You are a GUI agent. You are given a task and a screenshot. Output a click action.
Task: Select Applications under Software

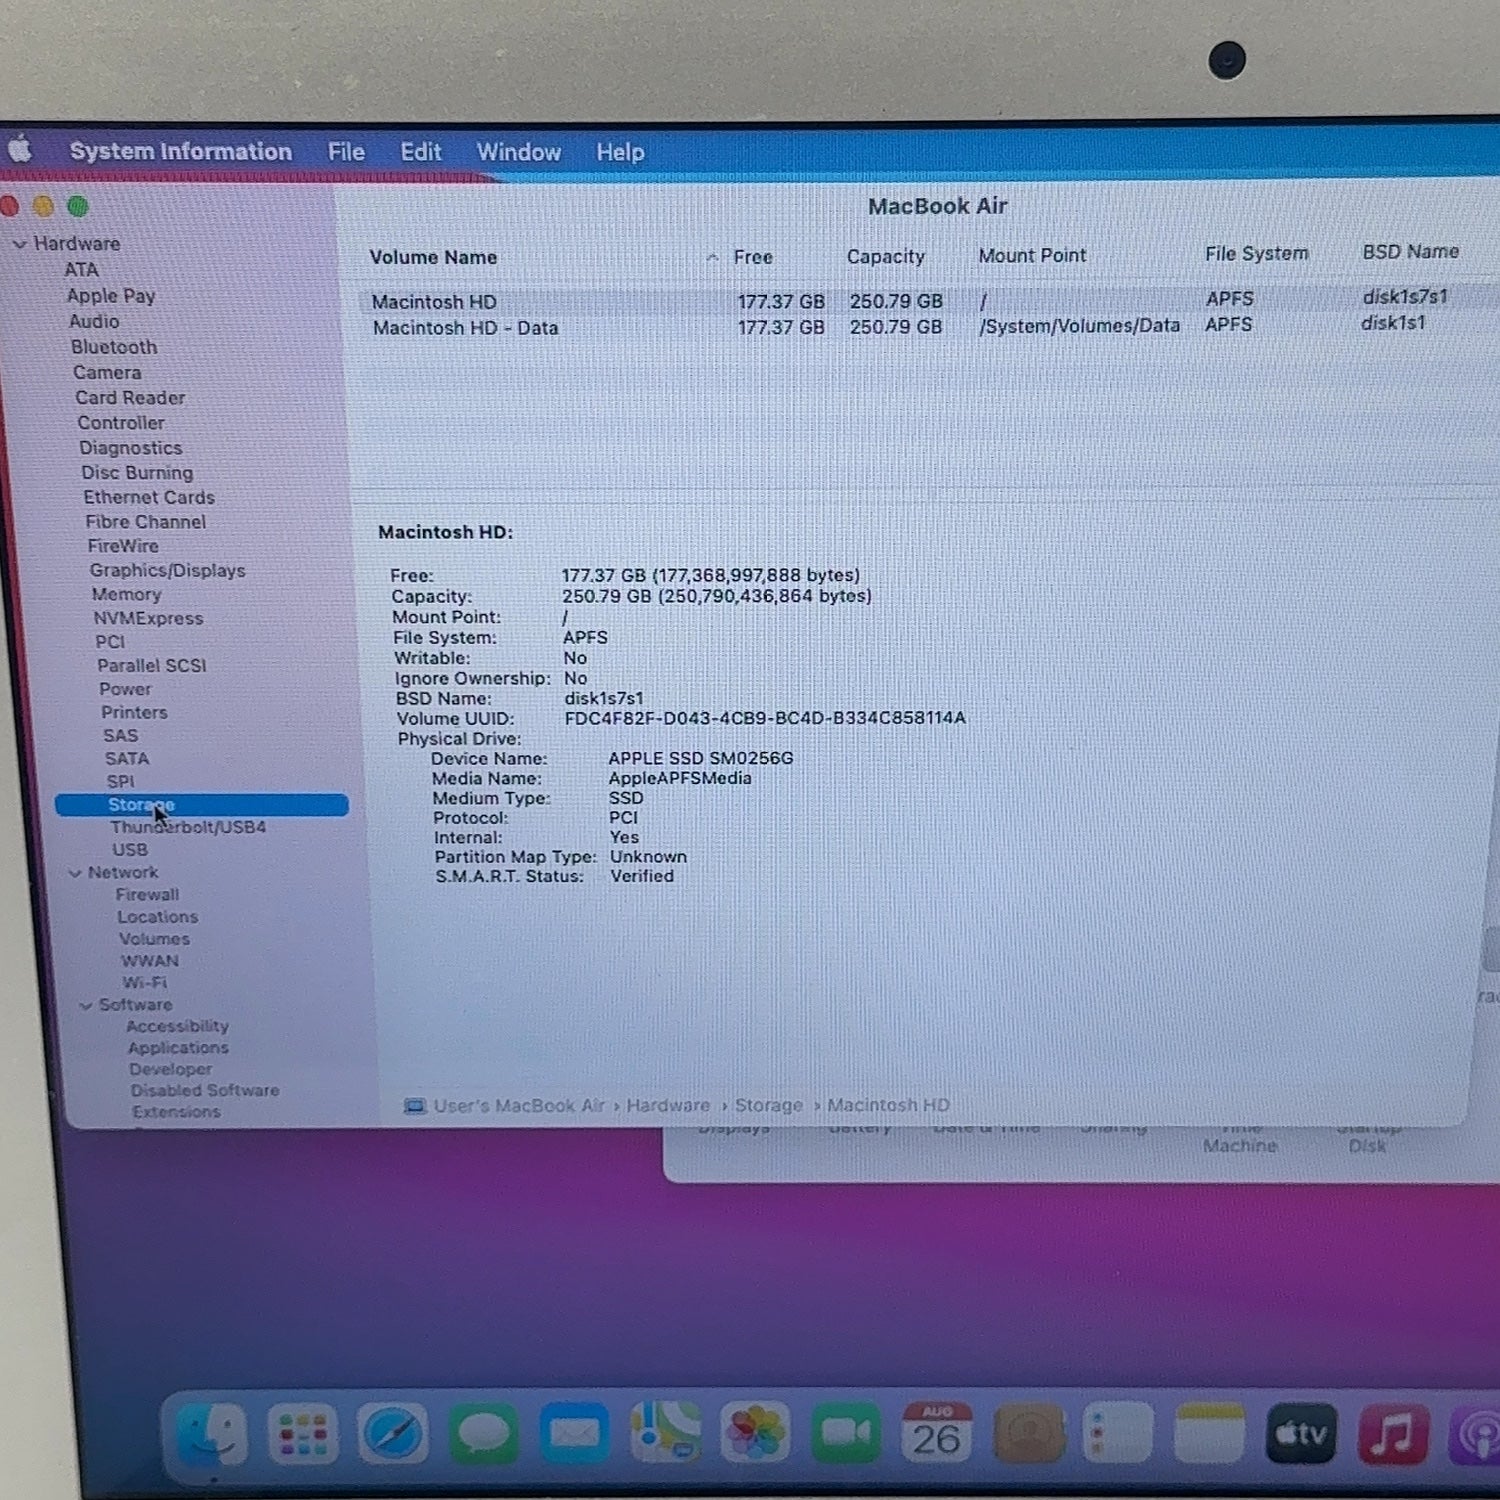point(178,1048)
